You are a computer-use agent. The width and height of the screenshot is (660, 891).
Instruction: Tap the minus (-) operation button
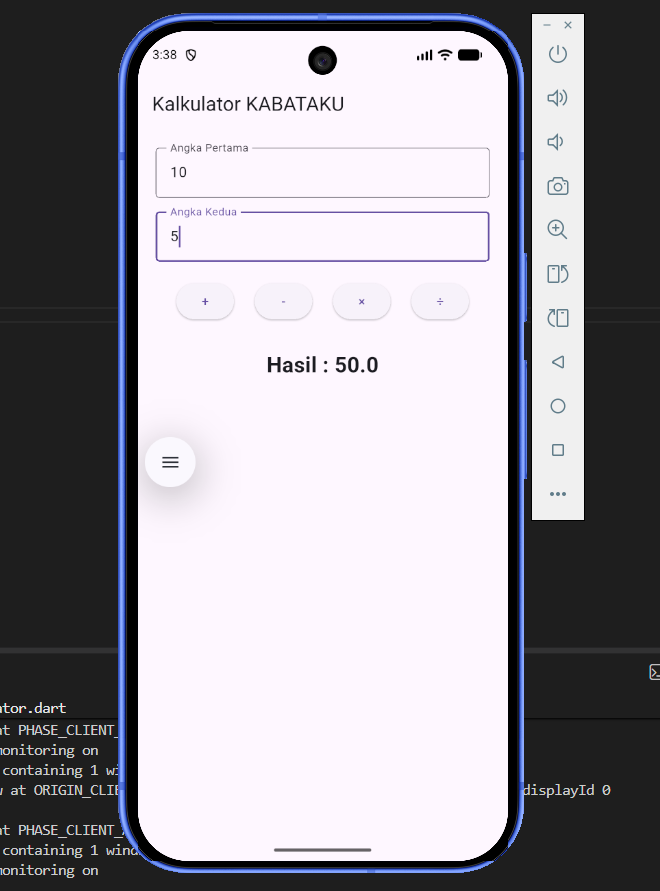283,302
